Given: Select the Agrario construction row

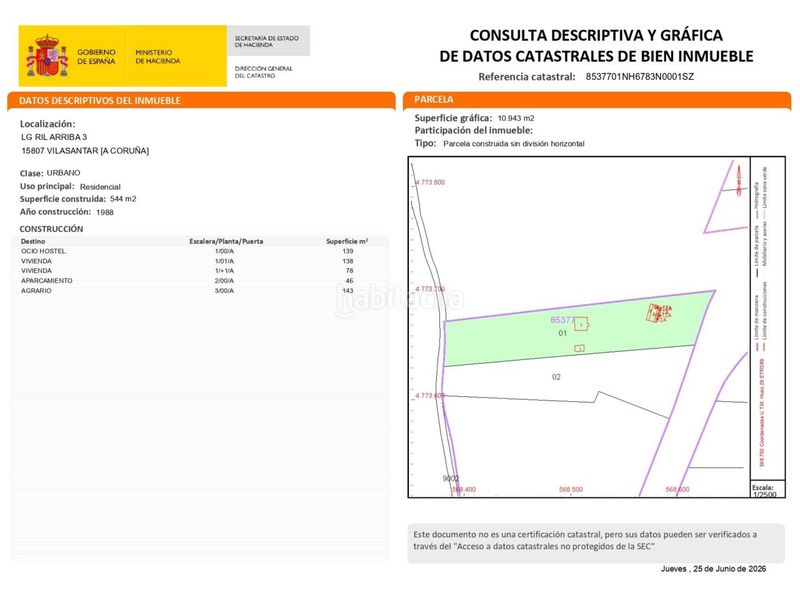Looking at the screenshot, I should point(199,290).
